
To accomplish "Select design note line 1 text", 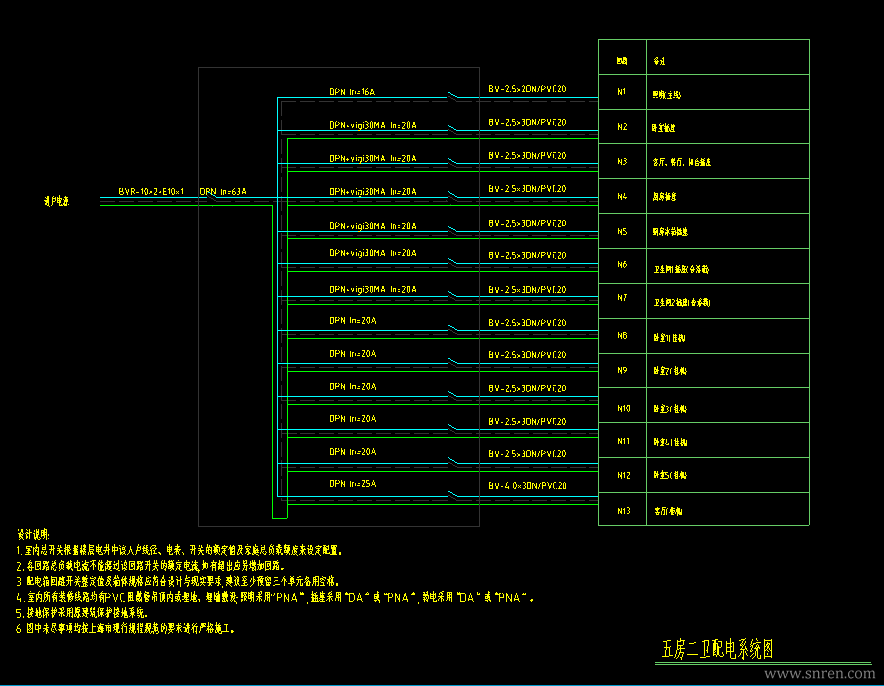I will click(179, 550).
